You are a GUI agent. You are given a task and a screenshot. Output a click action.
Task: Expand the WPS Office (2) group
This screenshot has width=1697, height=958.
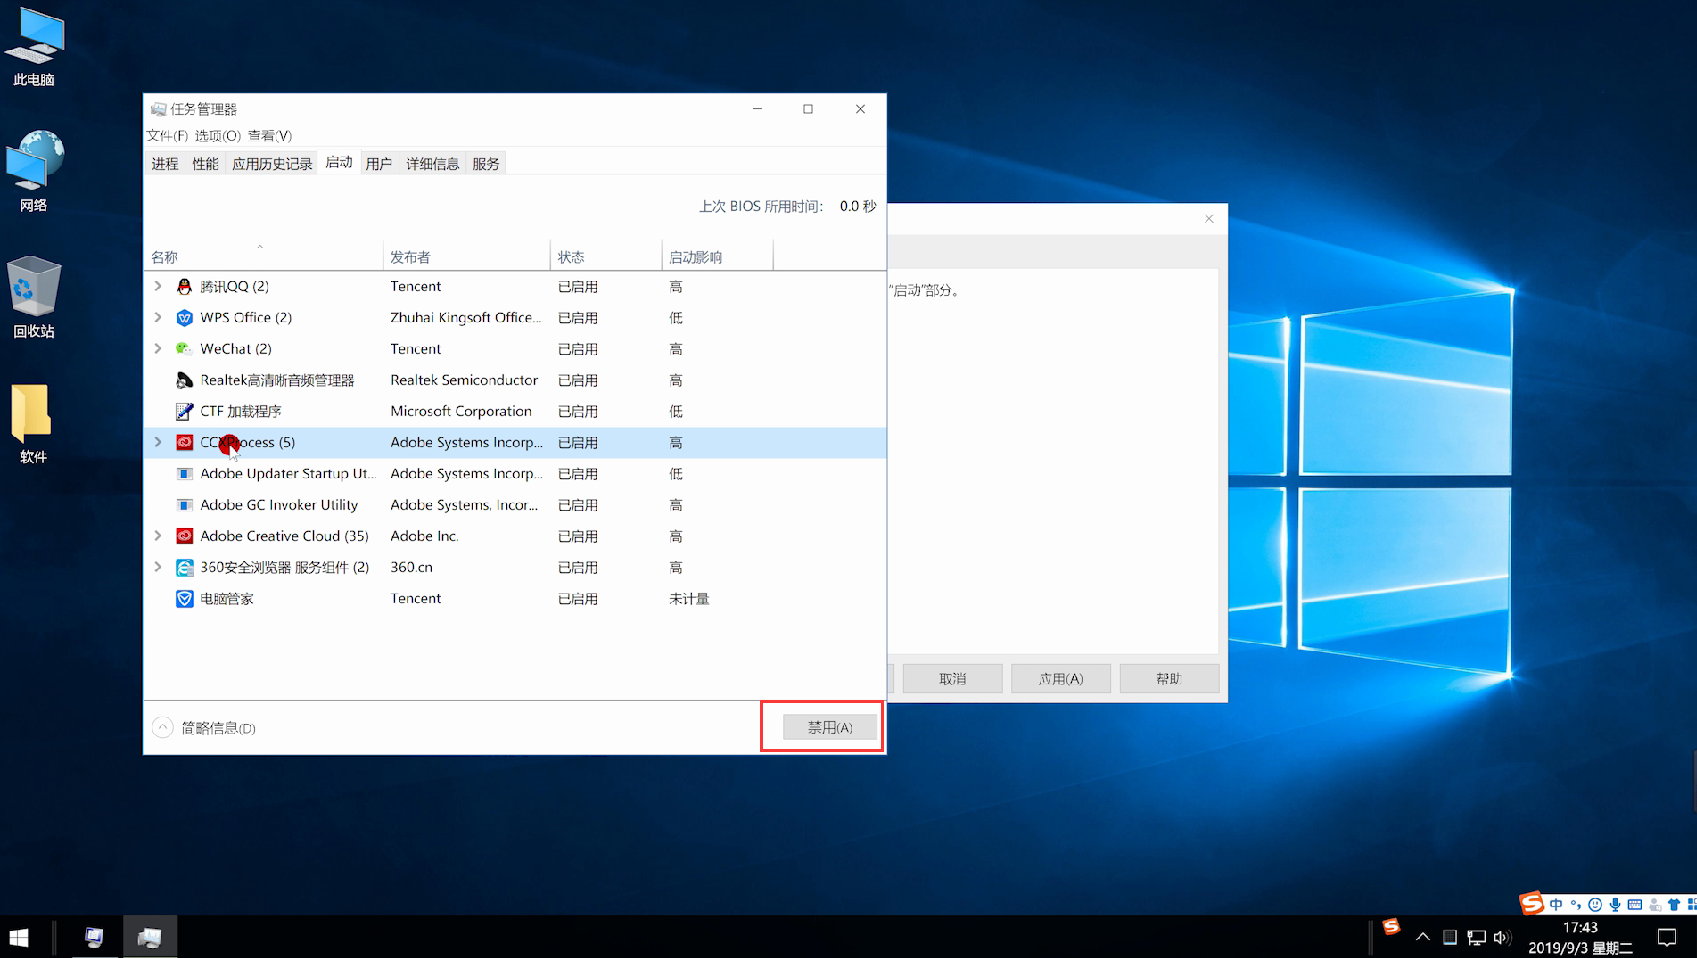click(158, 317)
